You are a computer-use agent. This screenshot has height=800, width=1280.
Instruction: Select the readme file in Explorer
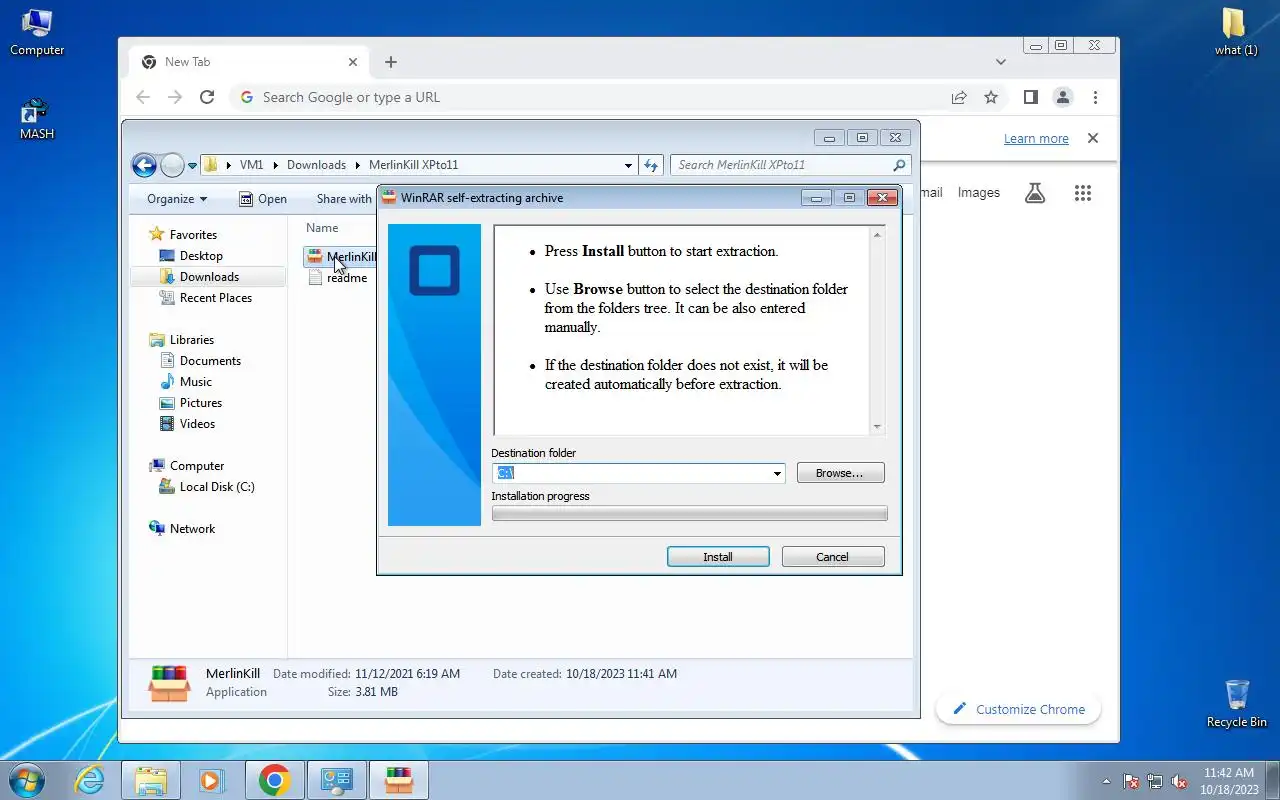point(338,278)
